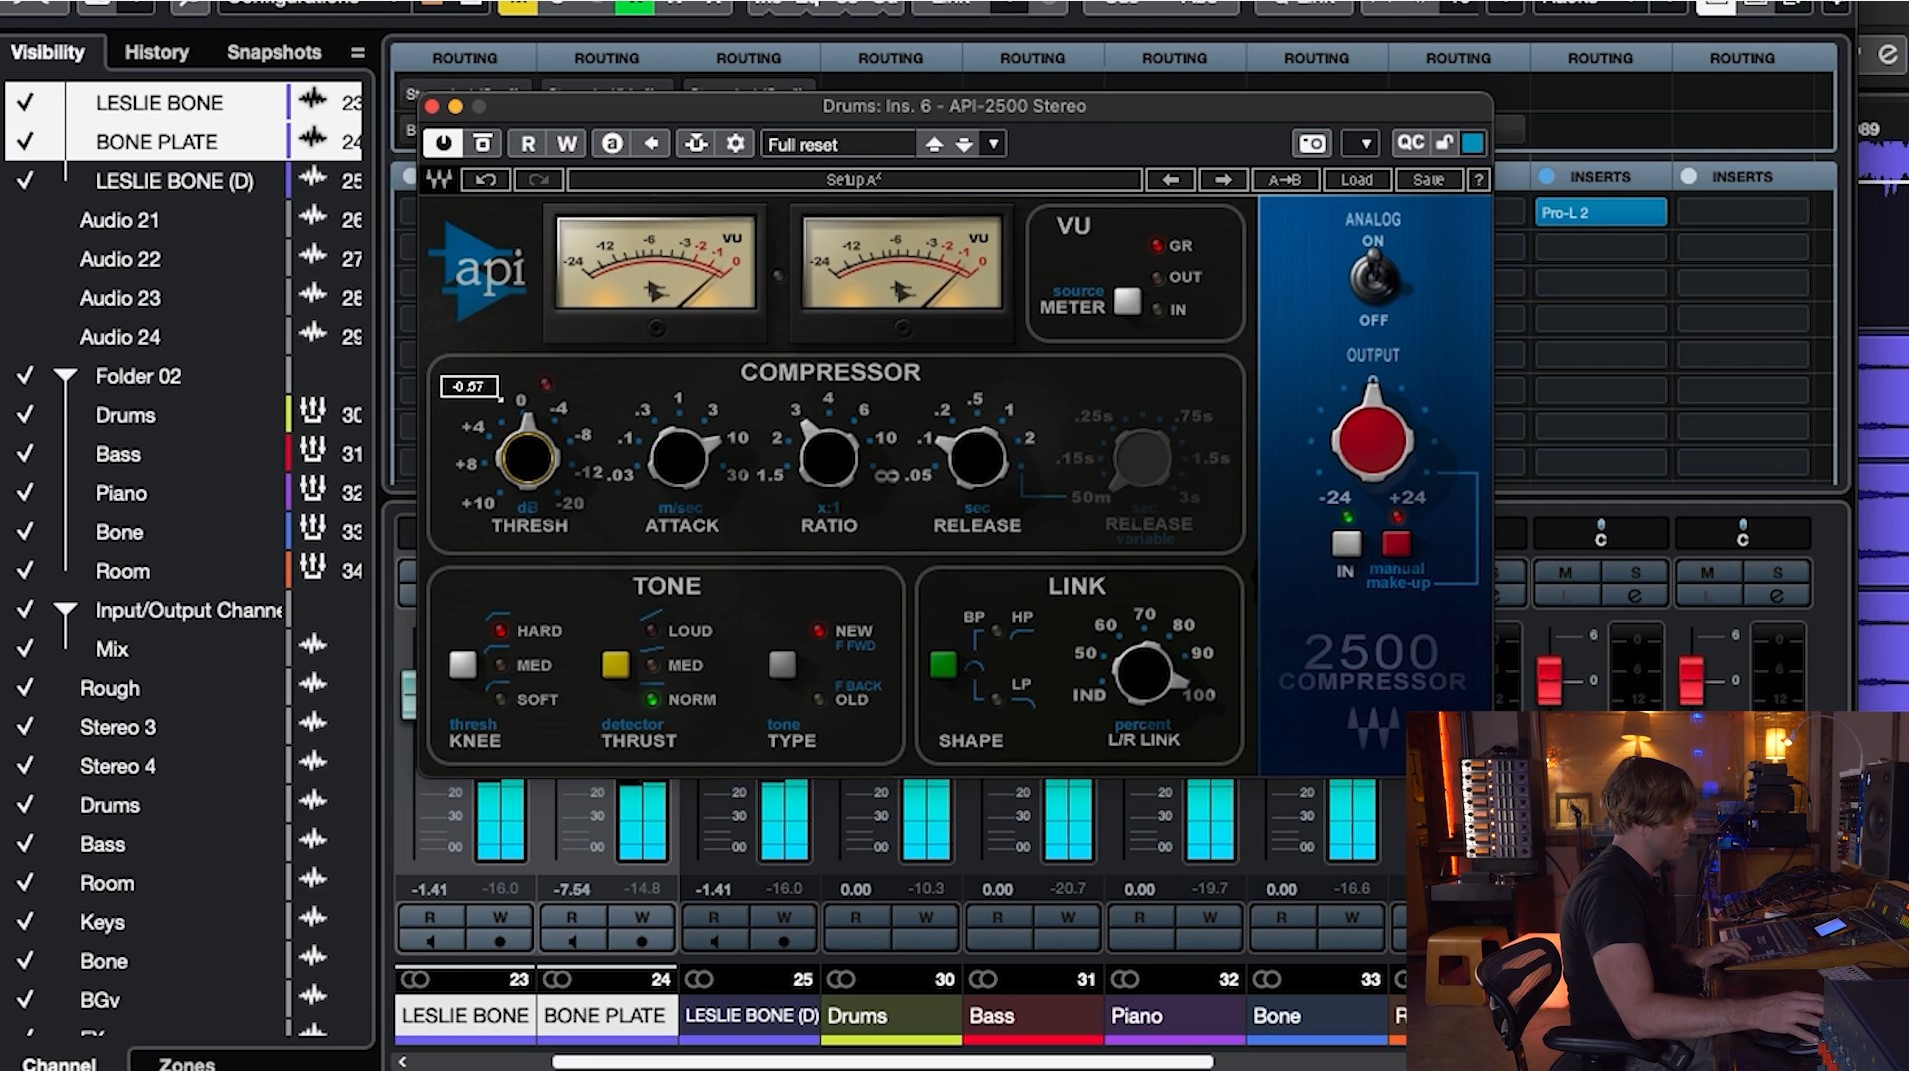Flip the ANALOG on/off toggle switch
Viewport: 1909px width, 1071px height.
[x=1372, y=277]
